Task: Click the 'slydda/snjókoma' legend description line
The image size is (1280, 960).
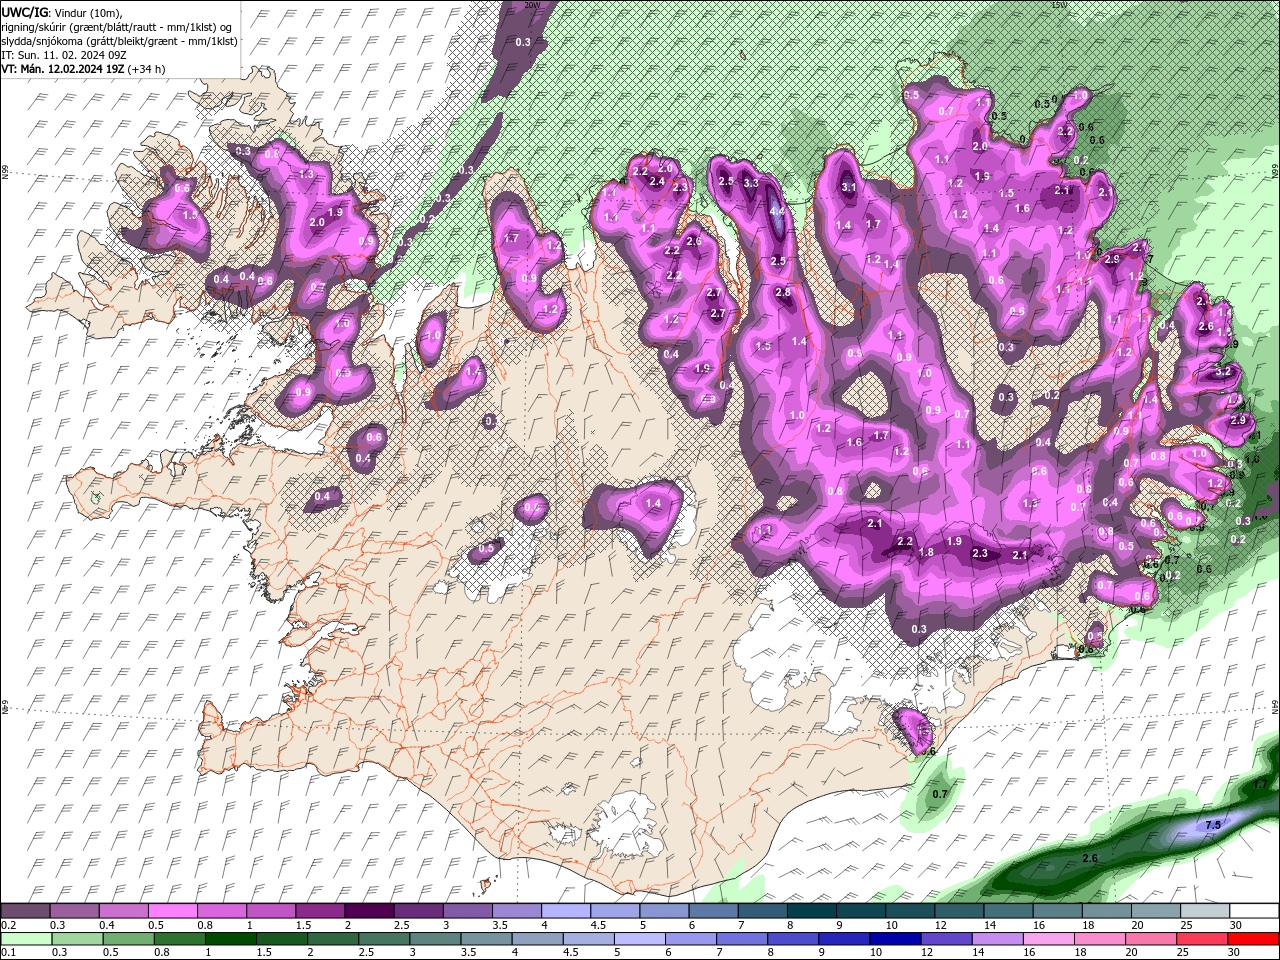Action: coord(119,41)
